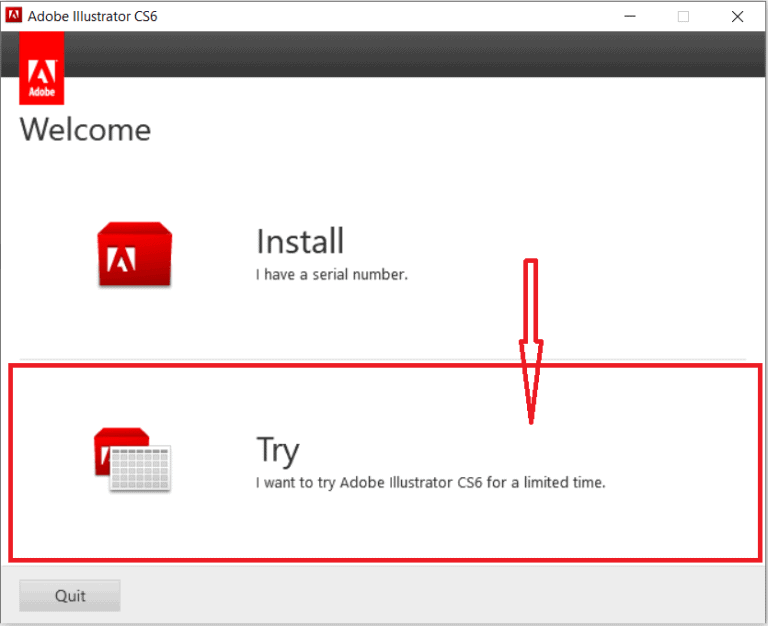Viewport: 768px width, 626px height.
Task: Close the Adobe Illustrator CS6 installer
Action: coord(737,16)
